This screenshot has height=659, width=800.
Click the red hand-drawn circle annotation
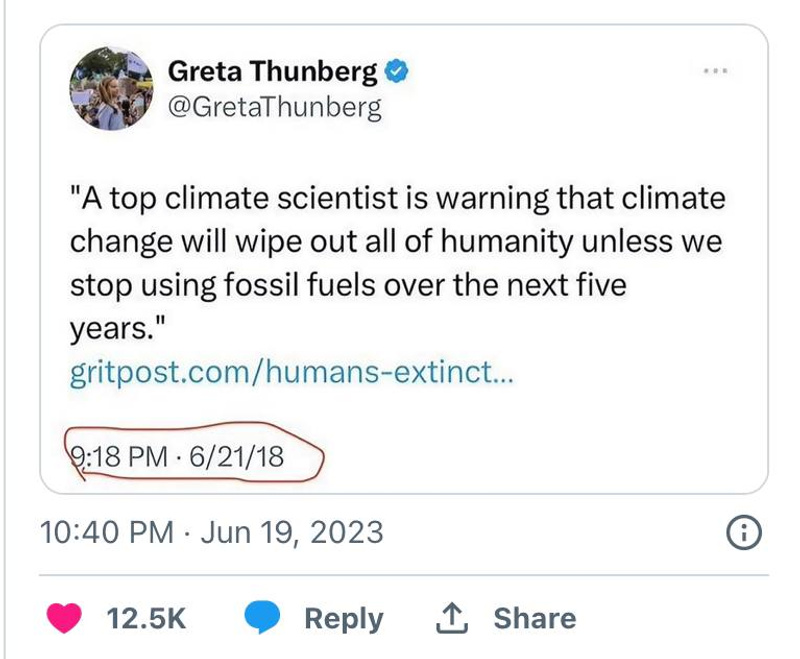click(x=320, y=462)
